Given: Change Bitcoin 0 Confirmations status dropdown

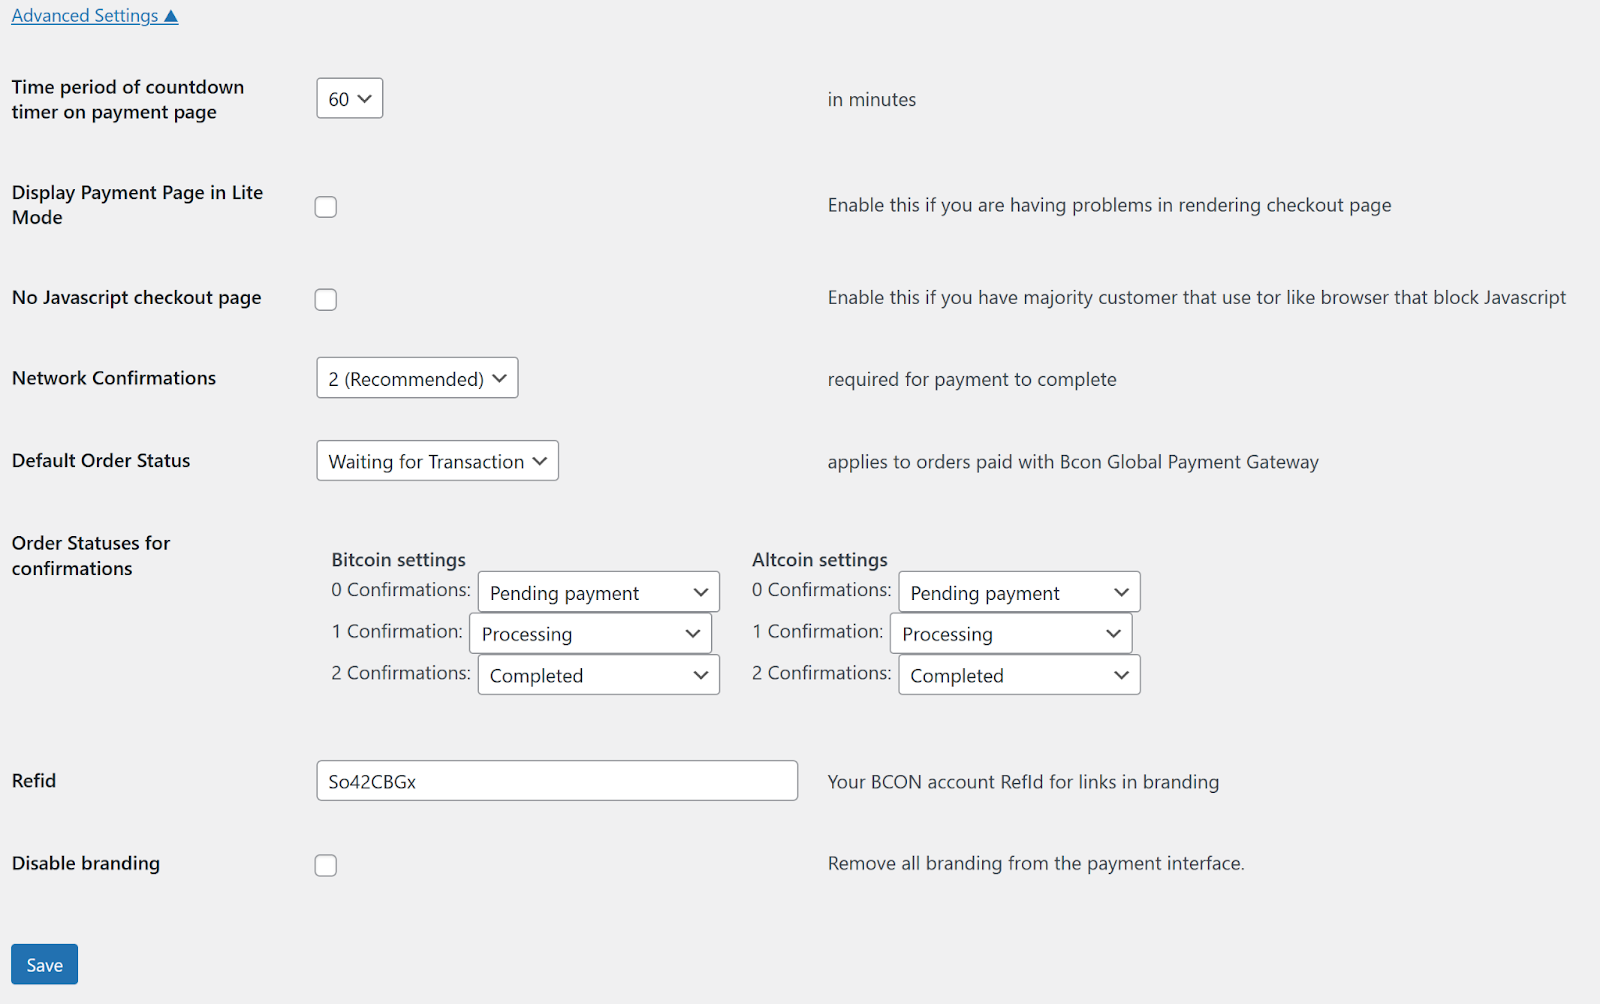Looking at the screenshot, I should pyautogui.click(x=598, y=593).
